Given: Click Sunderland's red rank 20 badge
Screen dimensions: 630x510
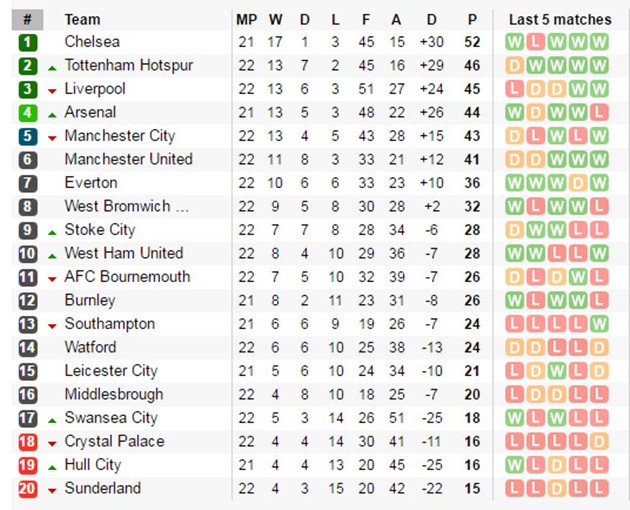Looking at the screenshot, I should (x=28, y=489).
